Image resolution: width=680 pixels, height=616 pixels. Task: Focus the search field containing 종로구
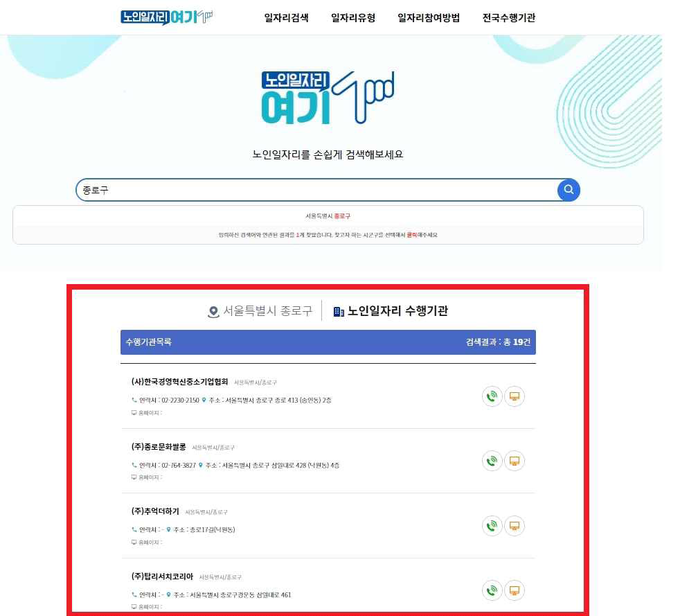click(317, 190)
